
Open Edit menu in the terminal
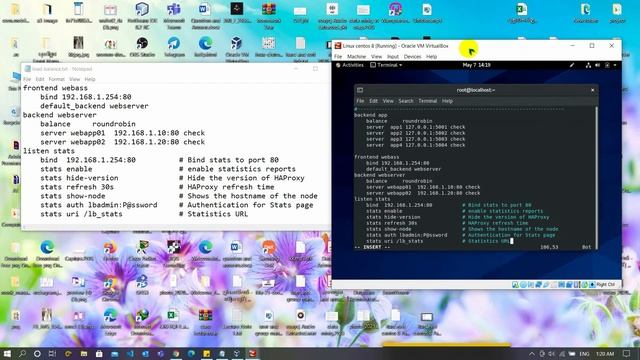pyautogui.click(x=373, y=101)
